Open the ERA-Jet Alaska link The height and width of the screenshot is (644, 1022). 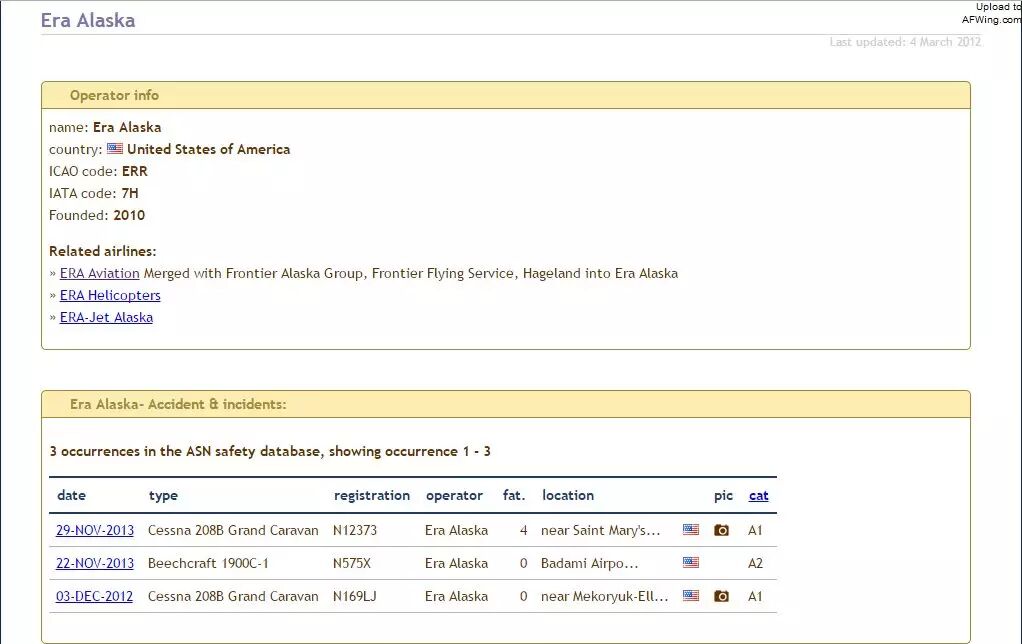[x=106, y=317]
